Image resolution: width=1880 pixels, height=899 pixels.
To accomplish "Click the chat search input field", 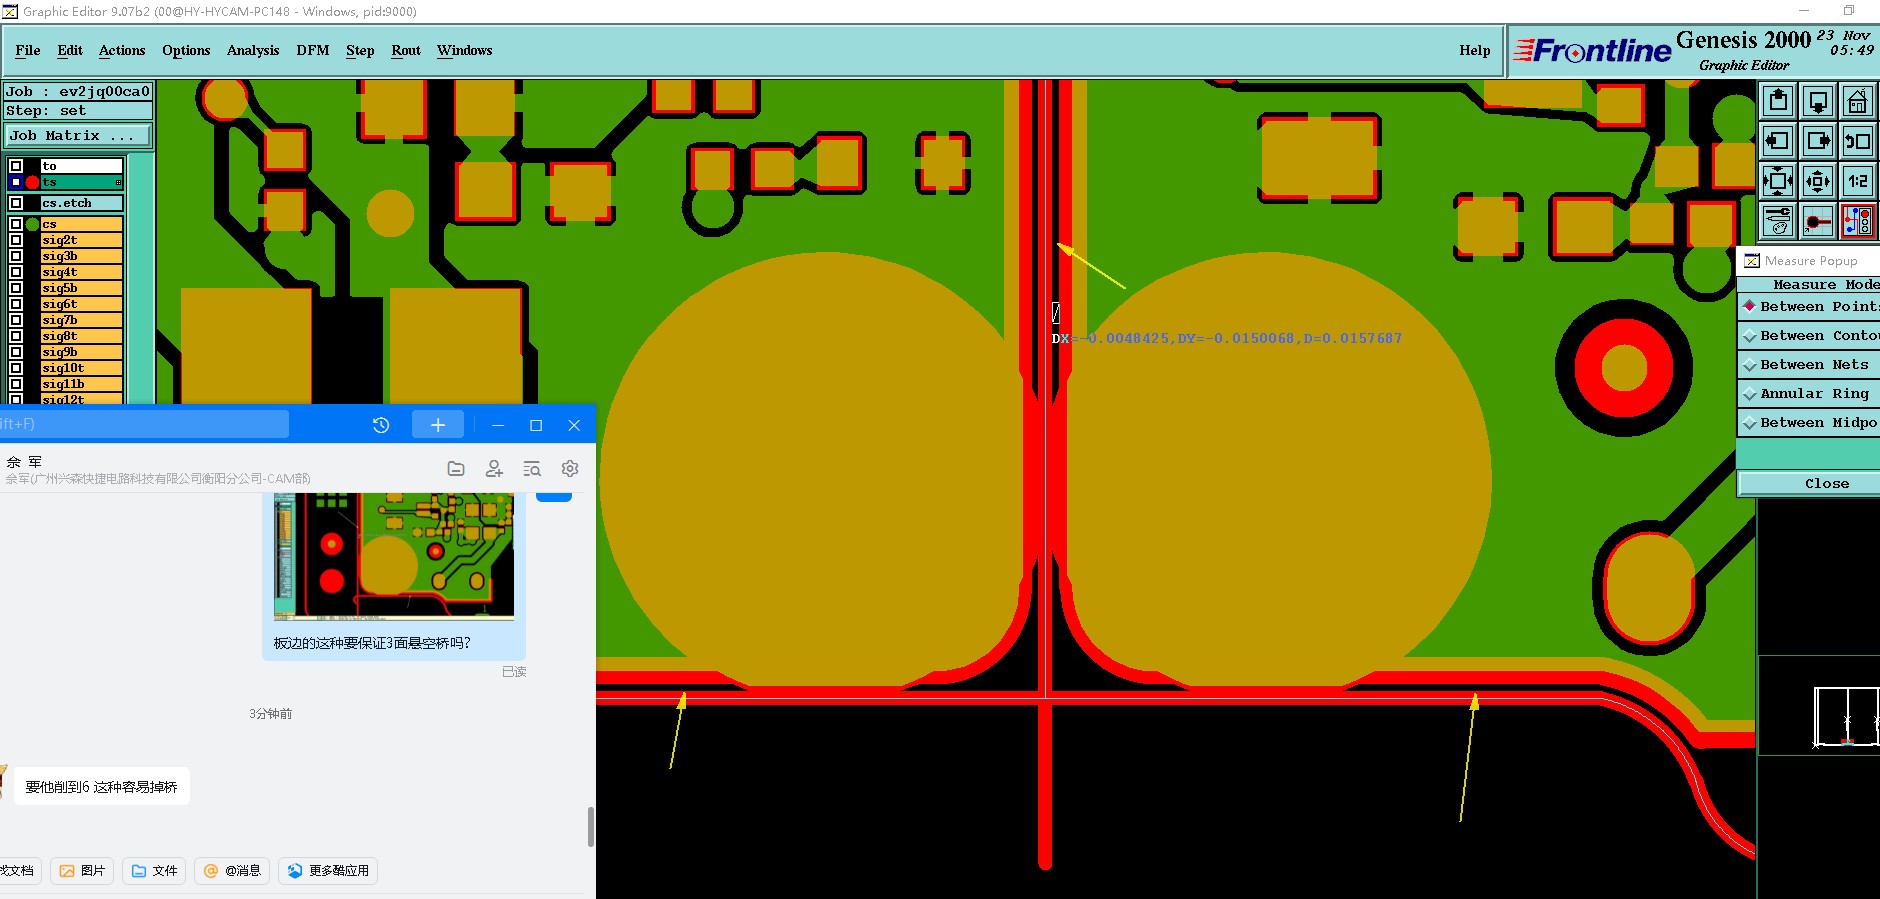I will tap(144, 424).
